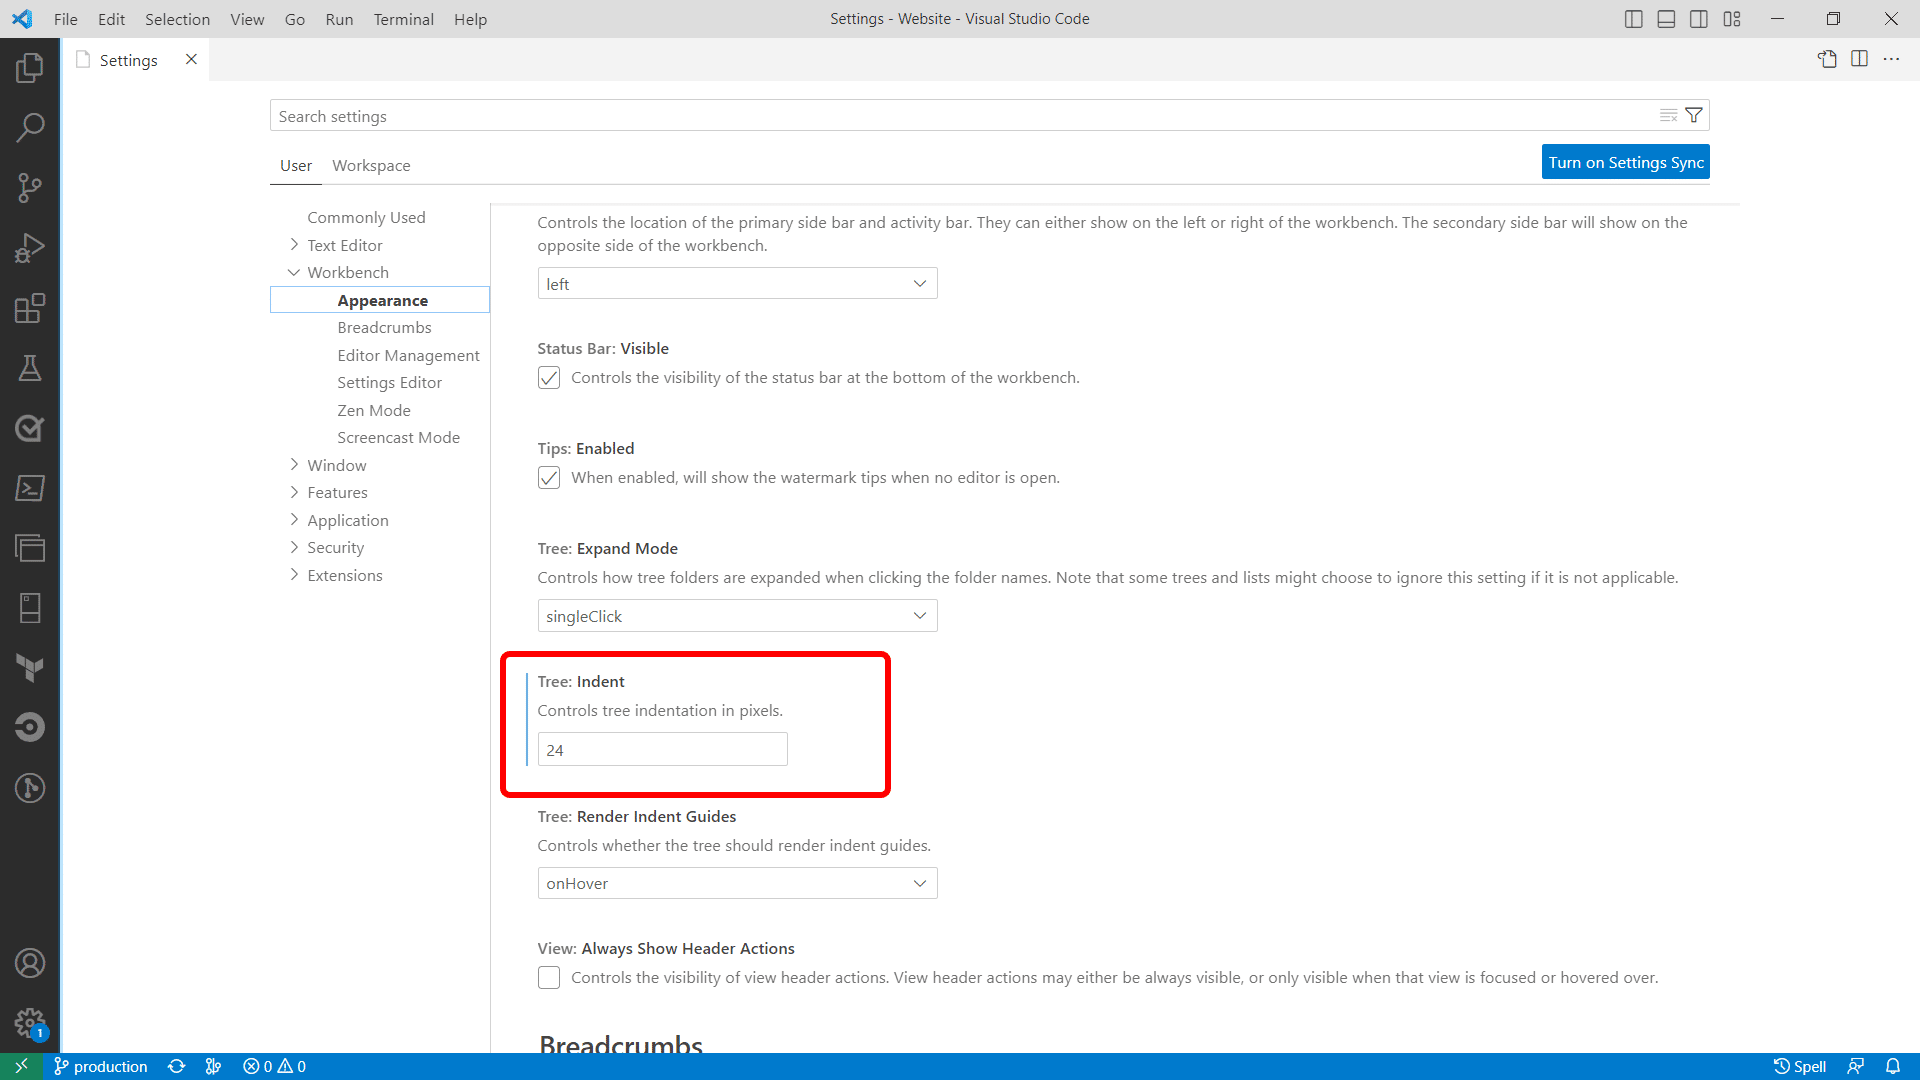
Task: Open the Extensions view
Action: [x=30, y=308]
